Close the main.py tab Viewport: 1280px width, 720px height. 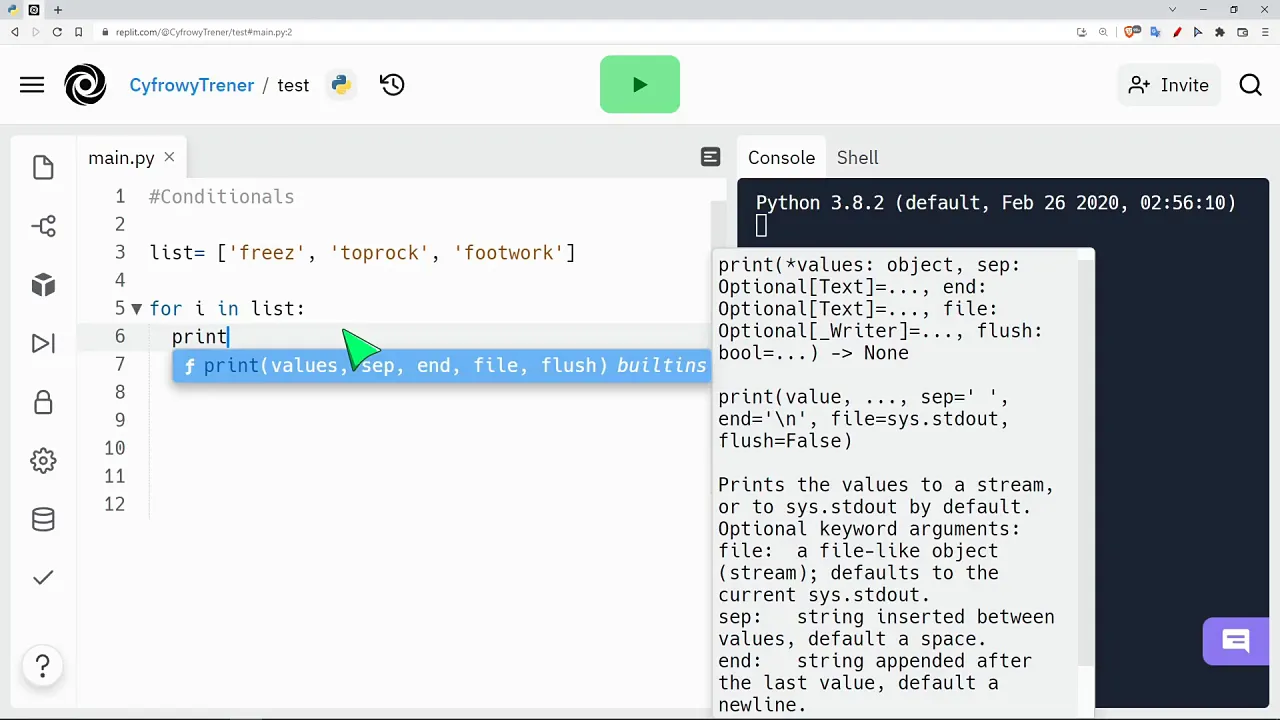(169, 157)
